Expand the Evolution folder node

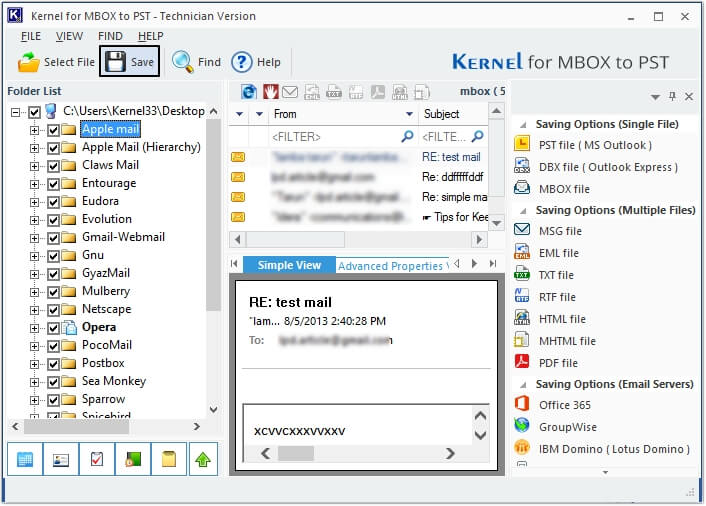click(x=34, y=220)
